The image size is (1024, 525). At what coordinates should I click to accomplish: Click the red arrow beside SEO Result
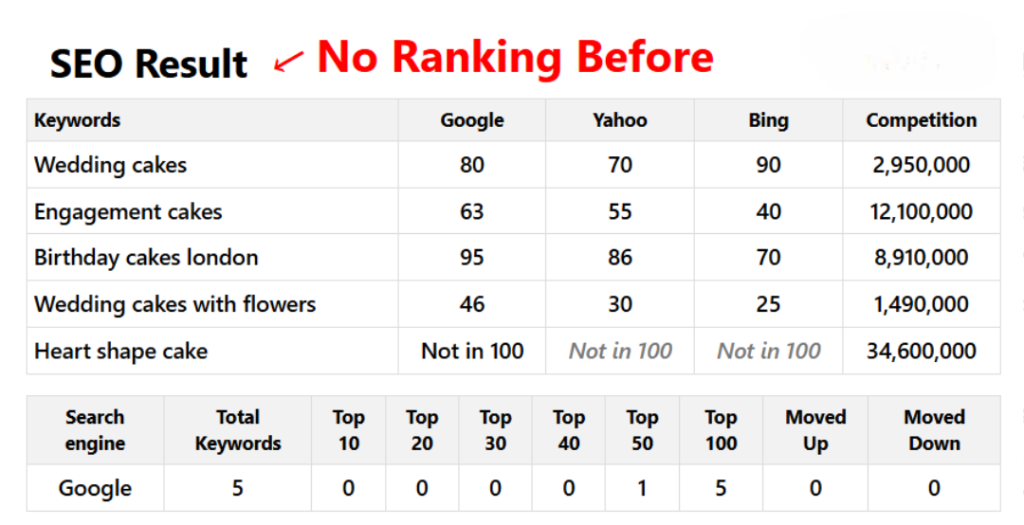(x=288, y=63)
